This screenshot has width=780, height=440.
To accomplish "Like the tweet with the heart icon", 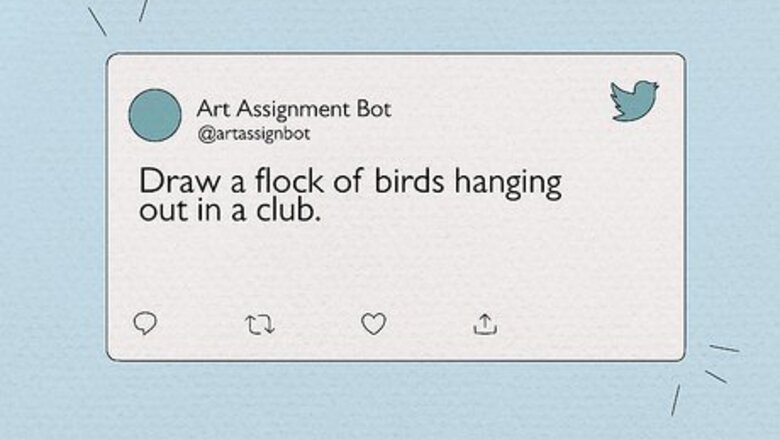I will [373, 323].
